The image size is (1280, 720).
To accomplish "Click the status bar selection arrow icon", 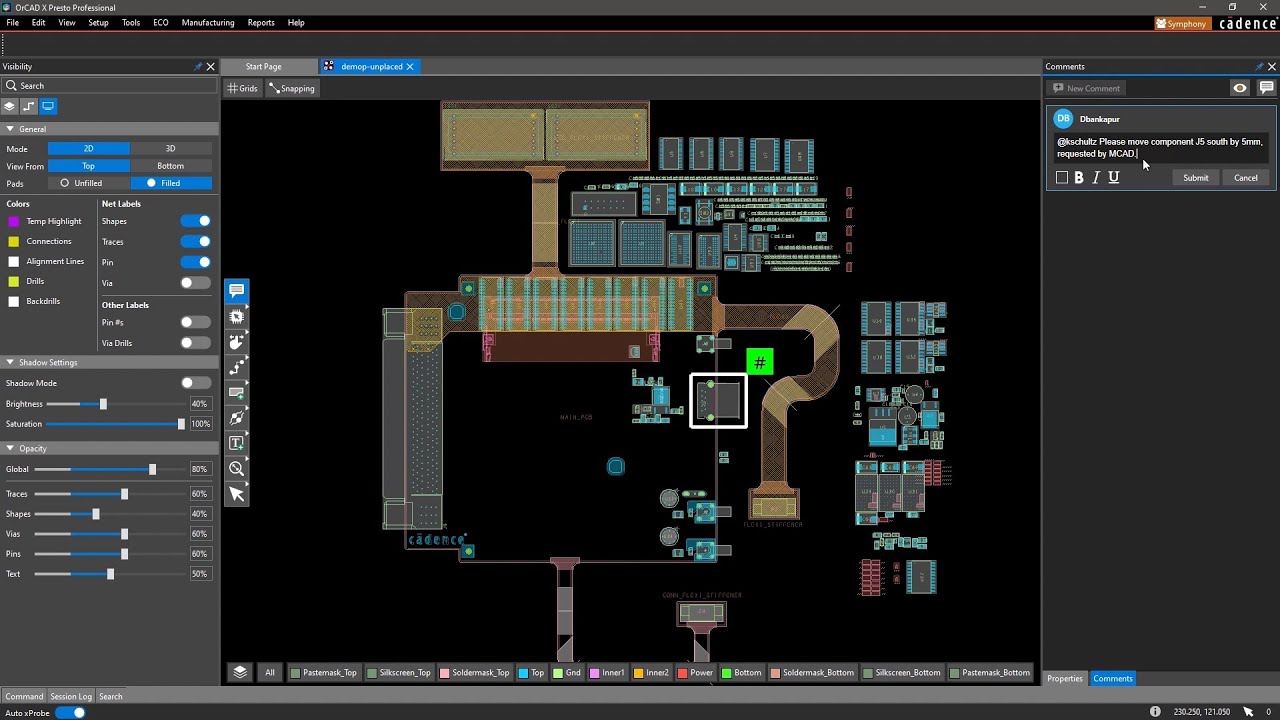I will [x=1248, y=712].
